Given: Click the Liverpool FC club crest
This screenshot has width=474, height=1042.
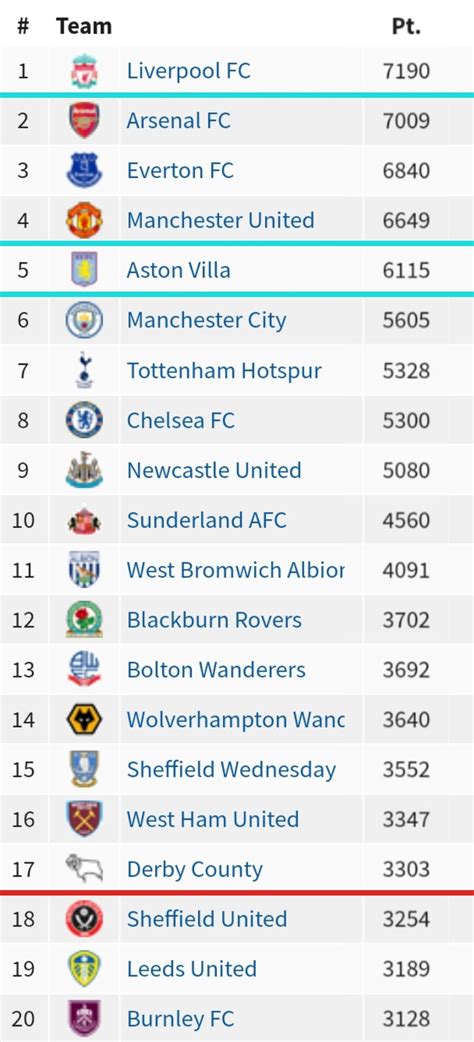Looking at the screenshot, I should (x=84, y=71).
